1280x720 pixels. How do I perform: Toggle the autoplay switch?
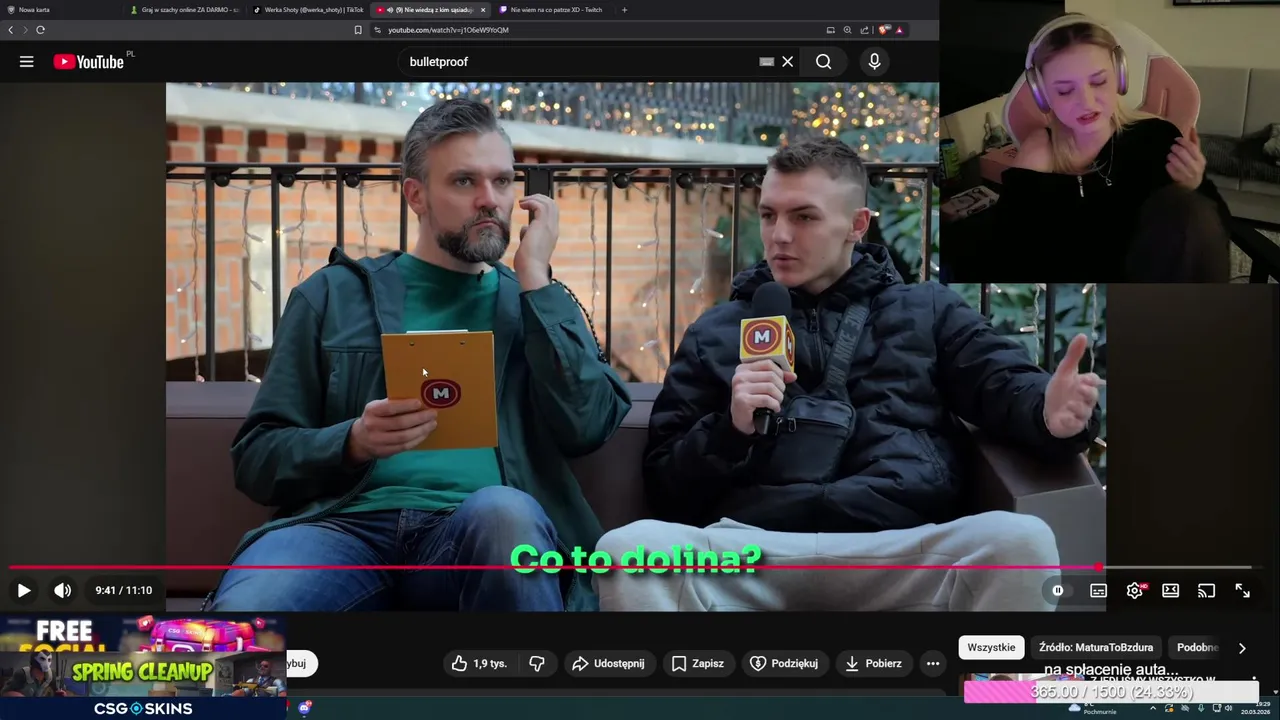(1057, 591)
